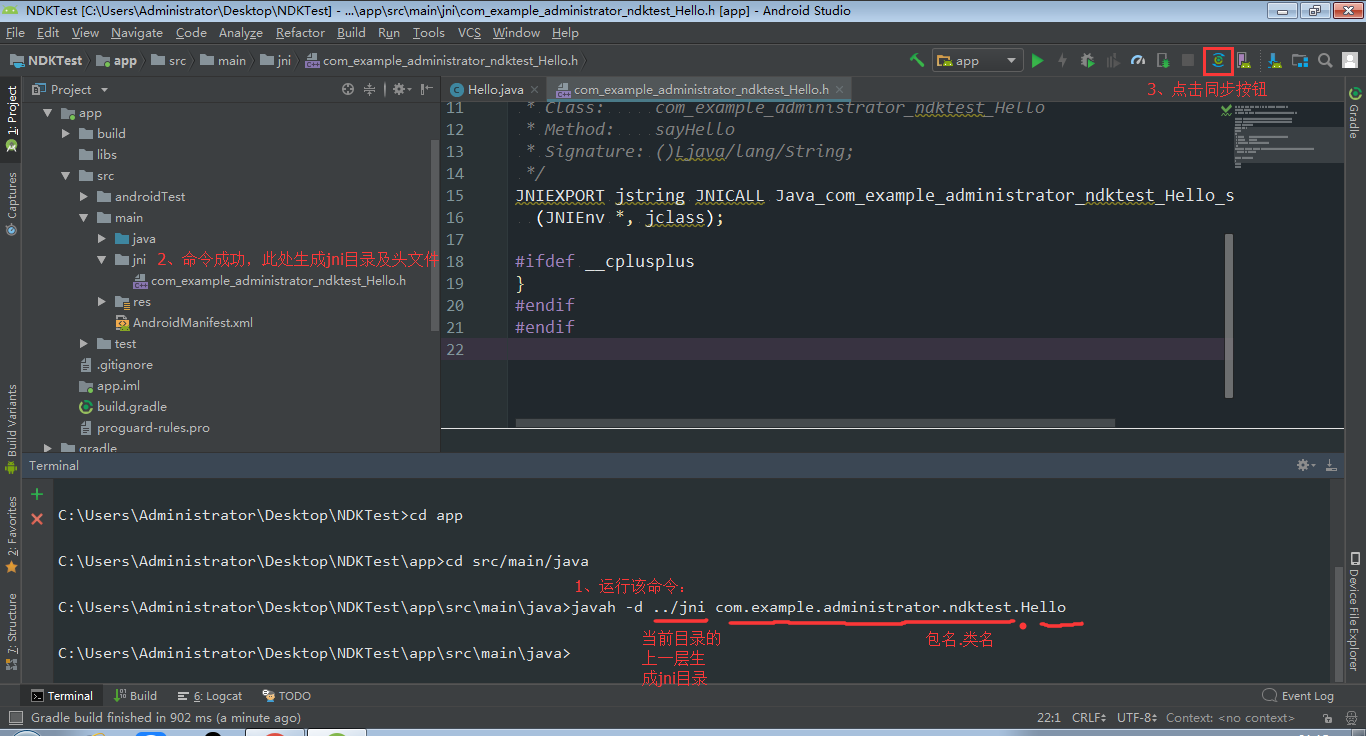Expand the test folder
The width and height of the screenshot is (1366, 736).
click(84, 344)
